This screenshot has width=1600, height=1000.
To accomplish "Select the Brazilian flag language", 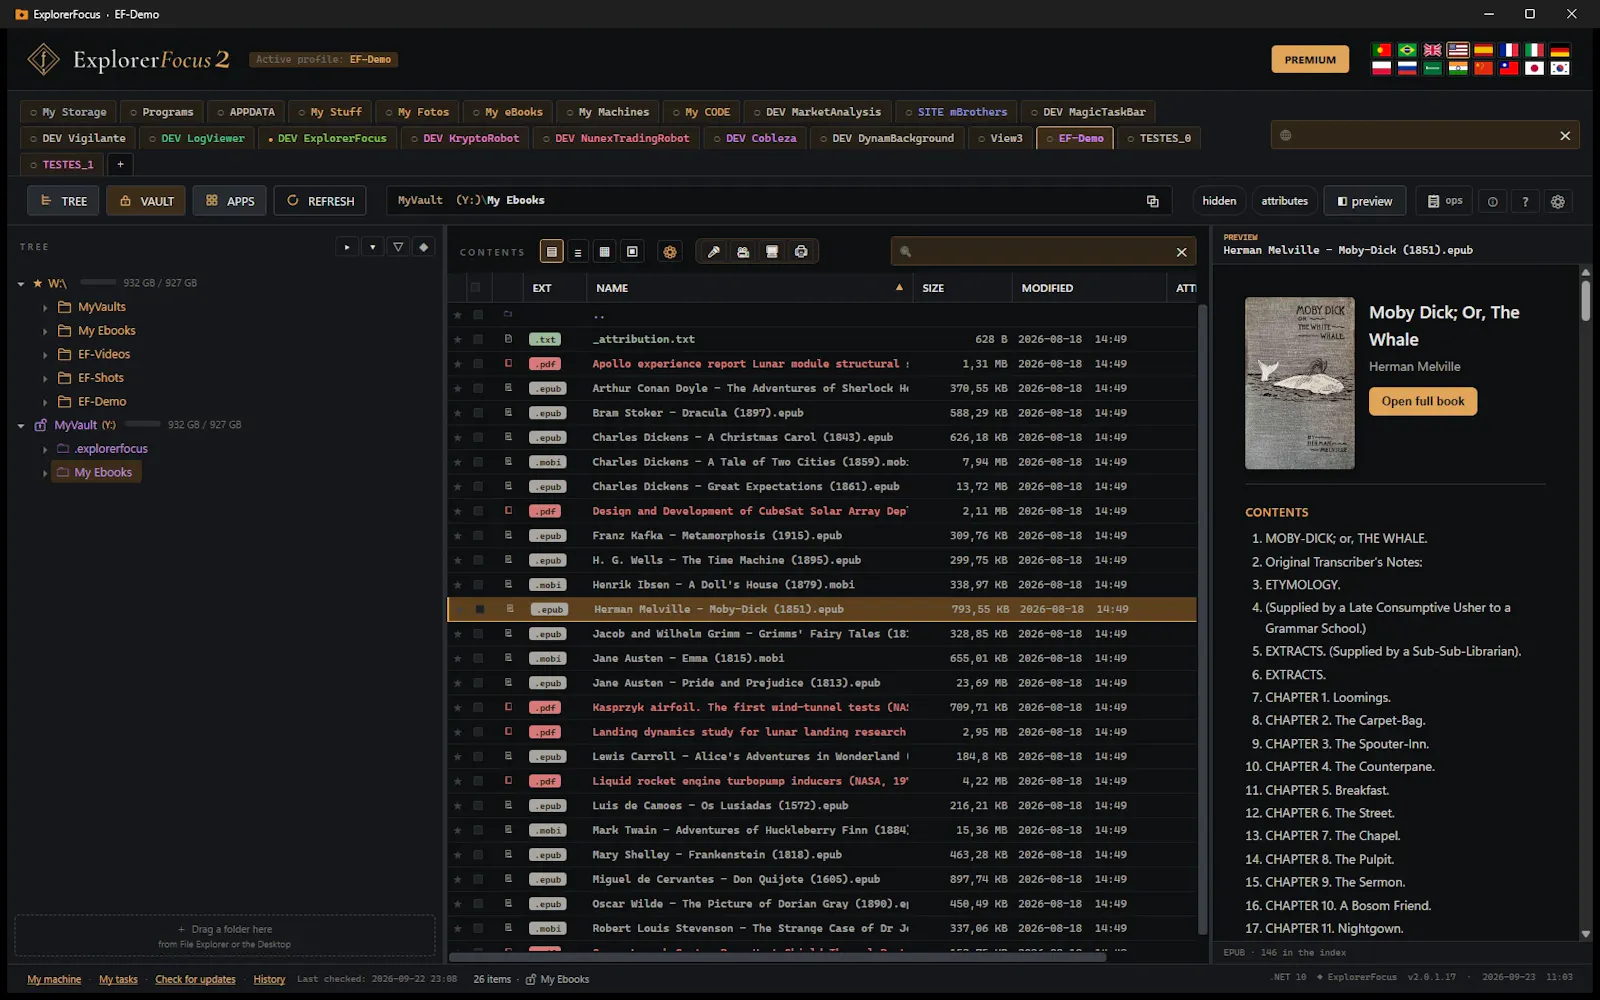I will click(1407, 50).
